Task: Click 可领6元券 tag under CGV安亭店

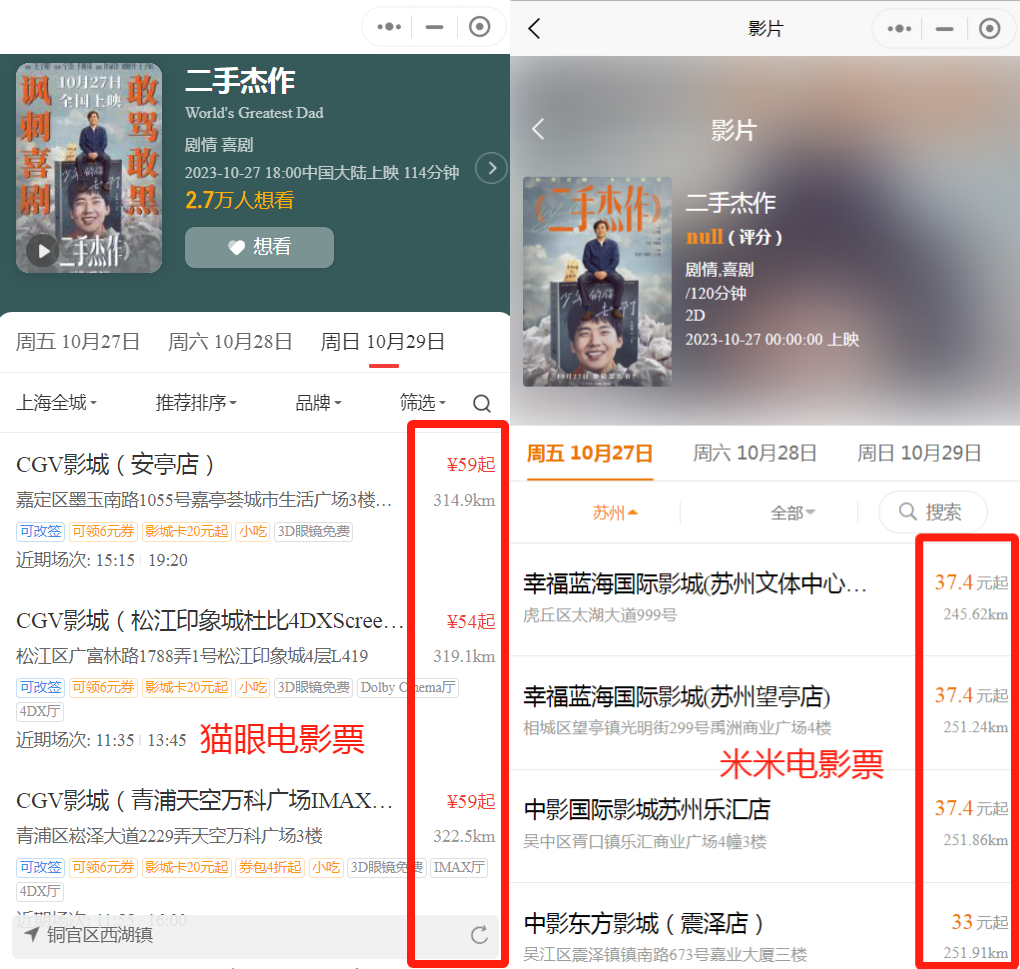Action: click(x=103, y=531)
